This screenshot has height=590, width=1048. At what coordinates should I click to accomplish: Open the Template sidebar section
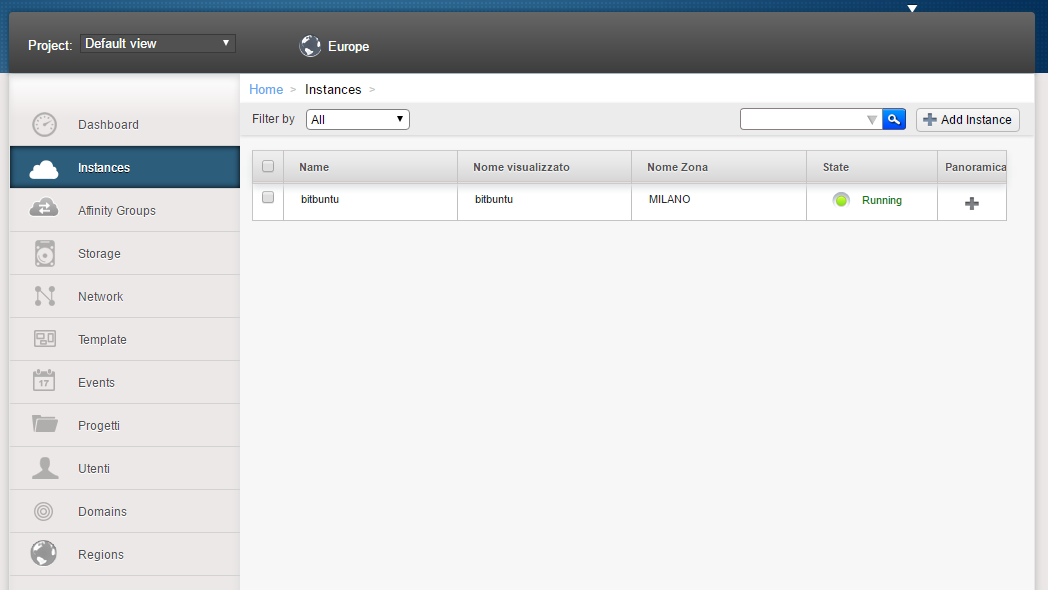pos(102,340)
